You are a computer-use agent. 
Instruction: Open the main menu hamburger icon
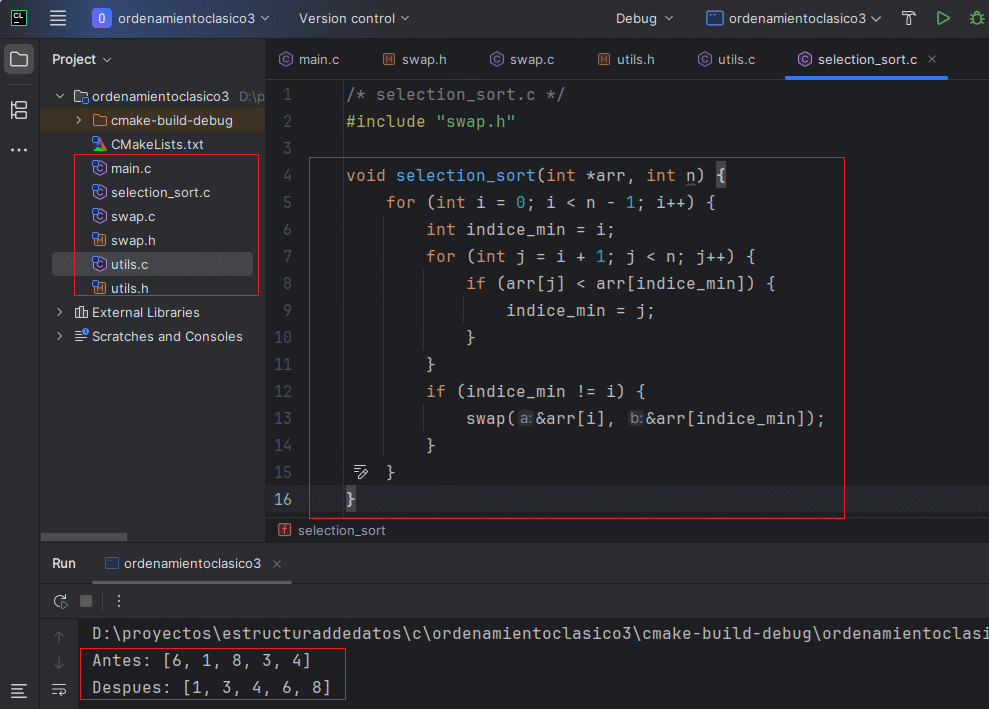[57, 18]
